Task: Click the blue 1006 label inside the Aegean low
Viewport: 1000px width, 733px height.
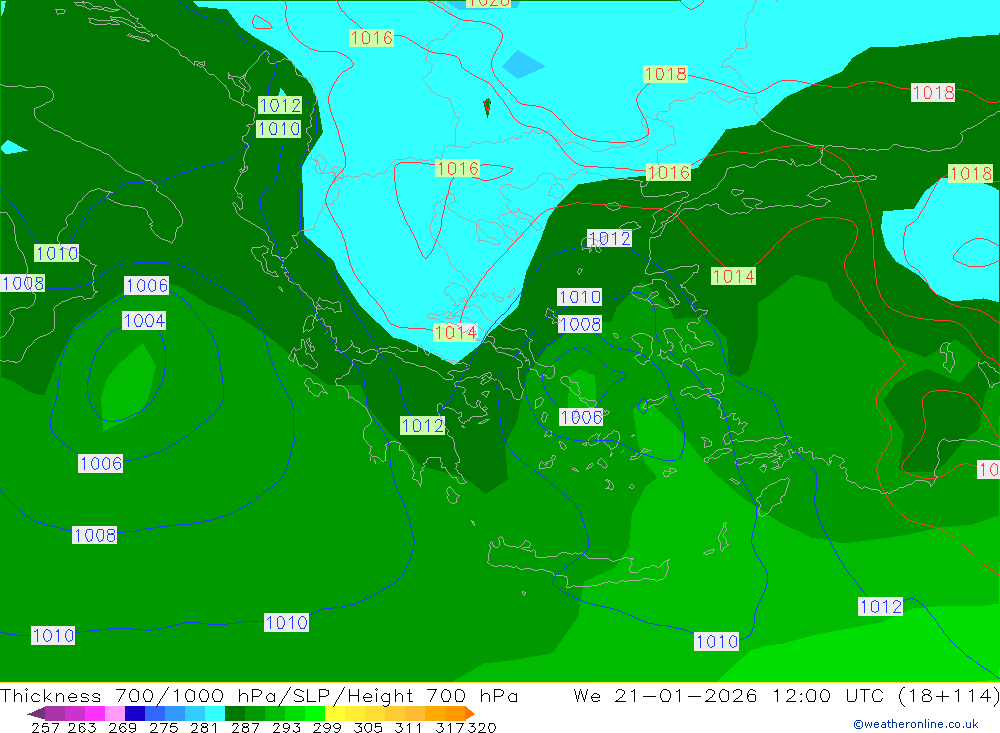Action: (581, 417)
